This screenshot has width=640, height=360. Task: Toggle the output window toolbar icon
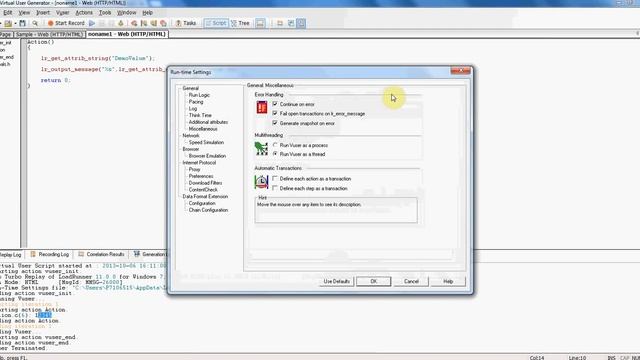260,23
